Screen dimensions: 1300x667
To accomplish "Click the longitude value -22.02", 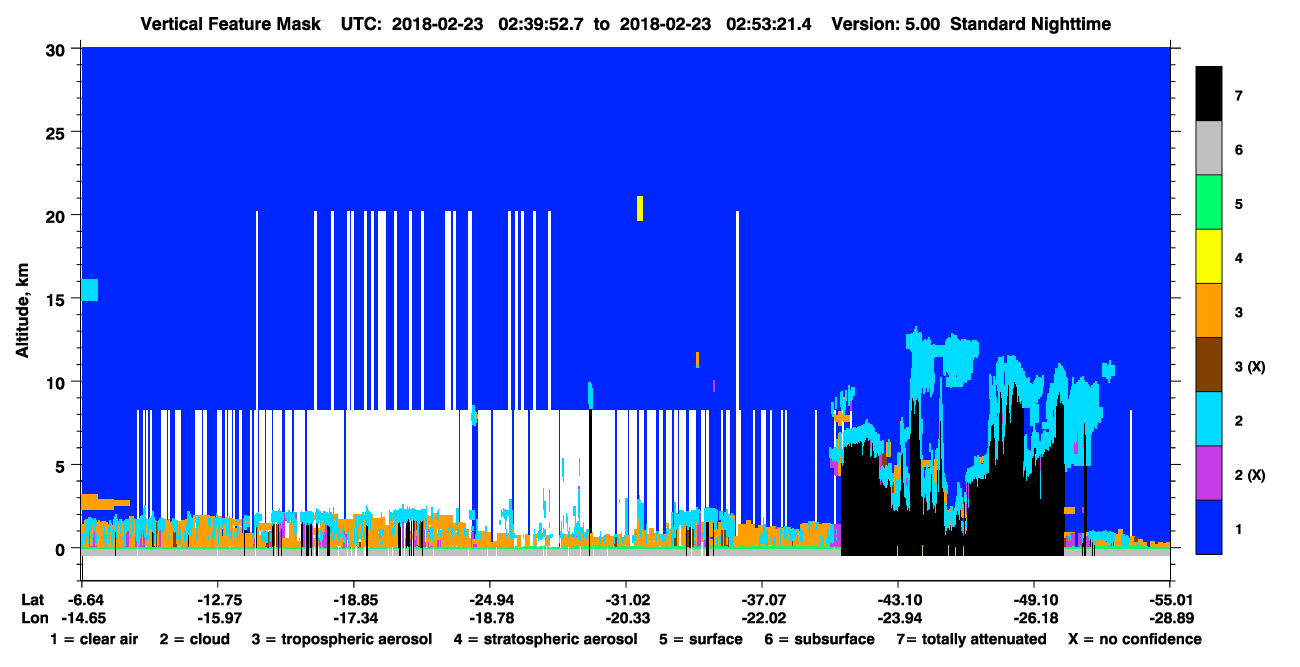I will pos(762,618).
